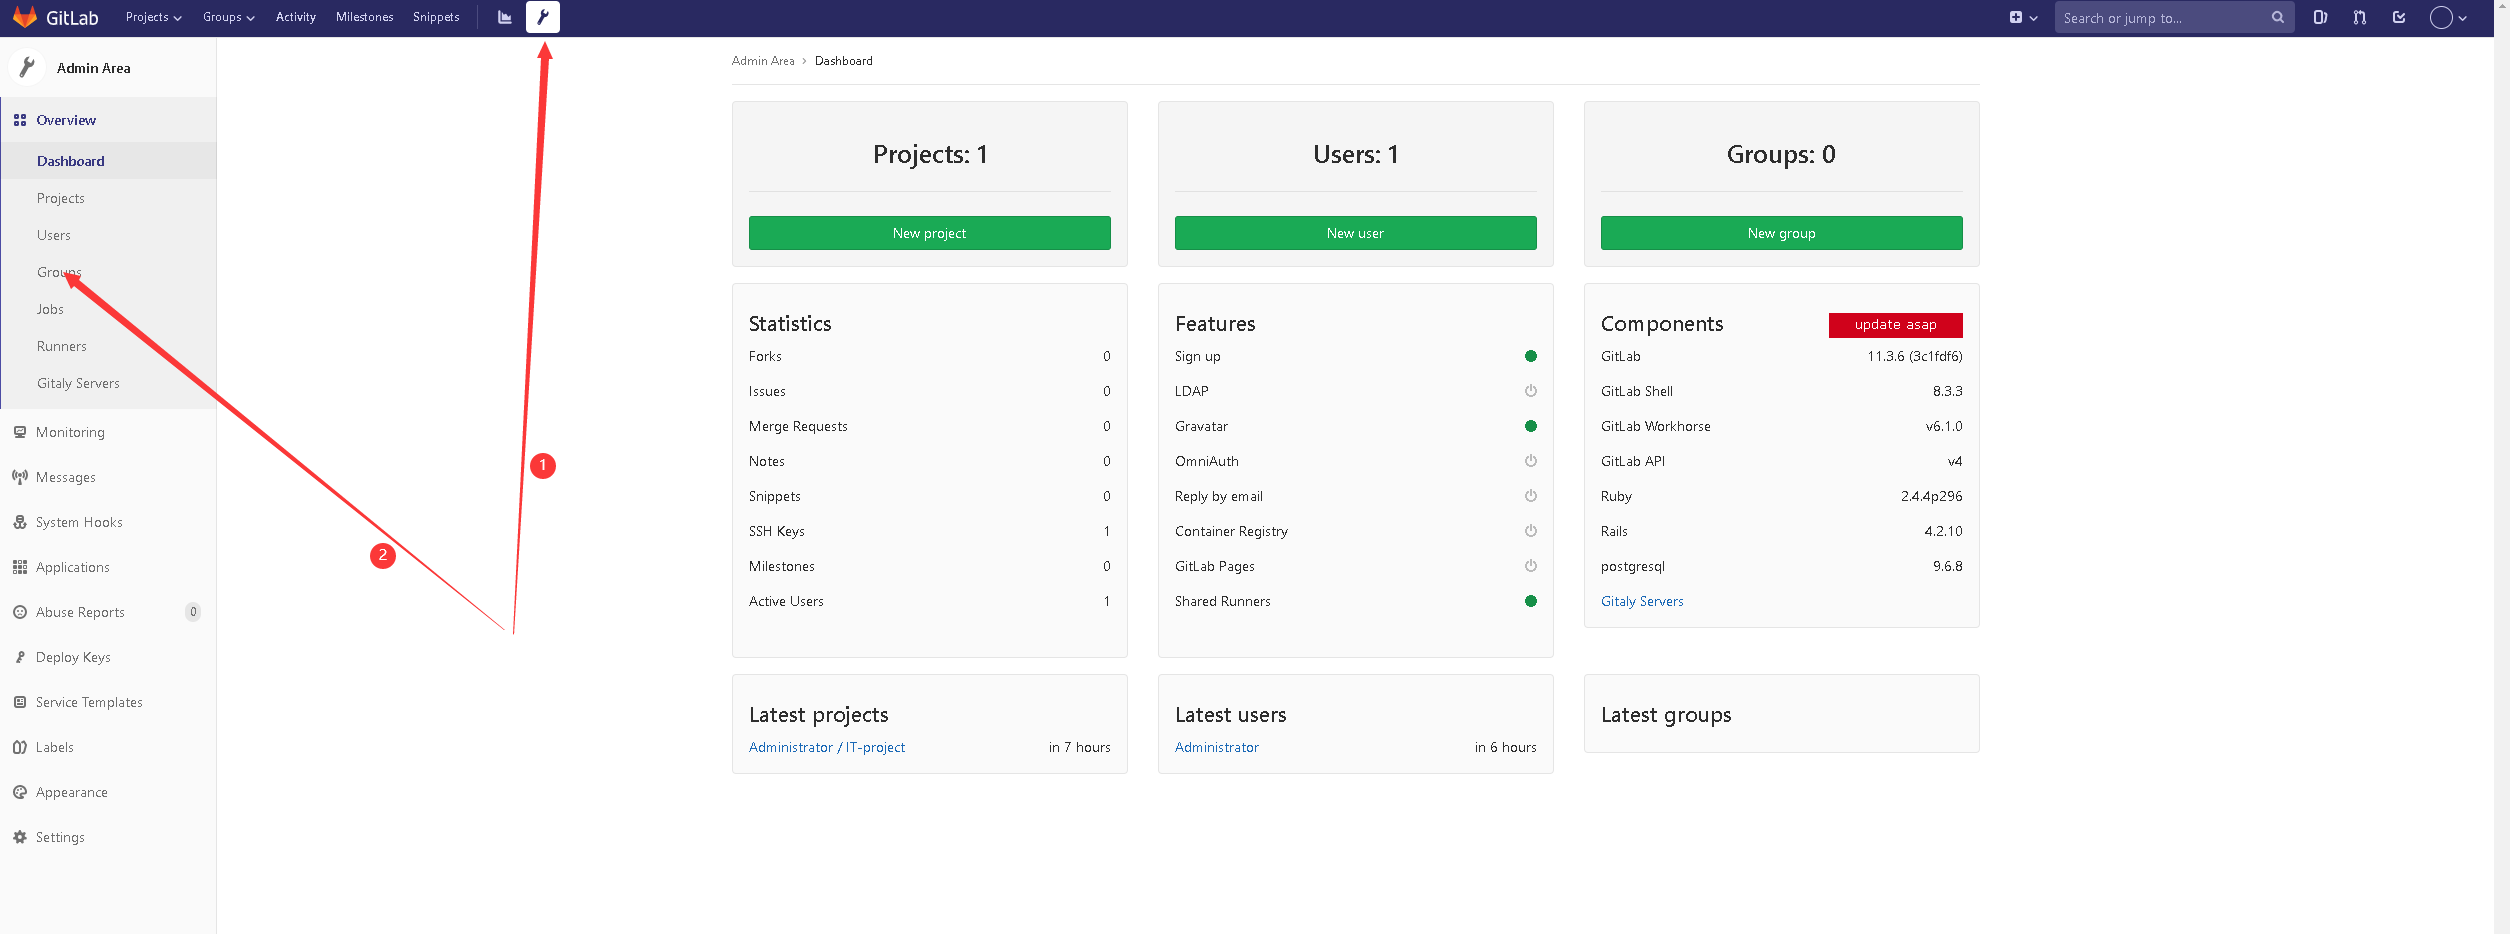Viewport: 2510px width, 934px height.
Task: Click the Service Templates icon
Action: point(20,702)
